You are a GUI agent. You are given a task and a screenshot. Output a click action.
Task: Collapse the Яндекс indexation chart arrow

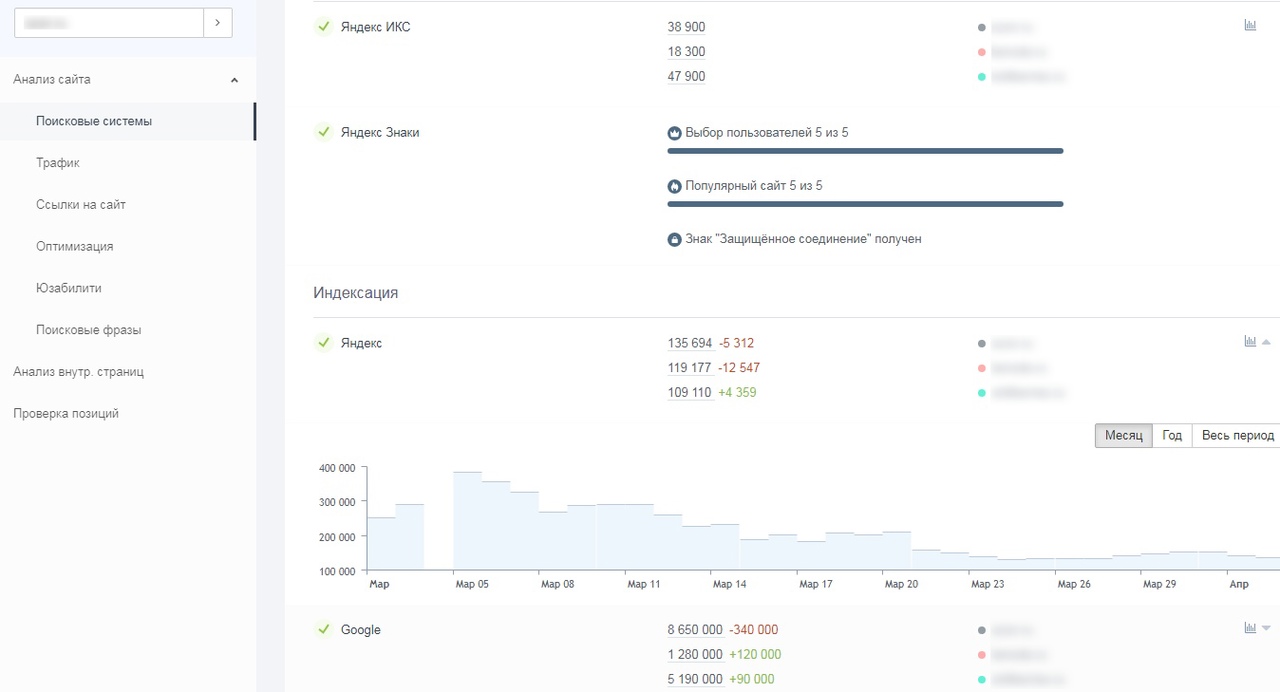tap(1266, 342)
